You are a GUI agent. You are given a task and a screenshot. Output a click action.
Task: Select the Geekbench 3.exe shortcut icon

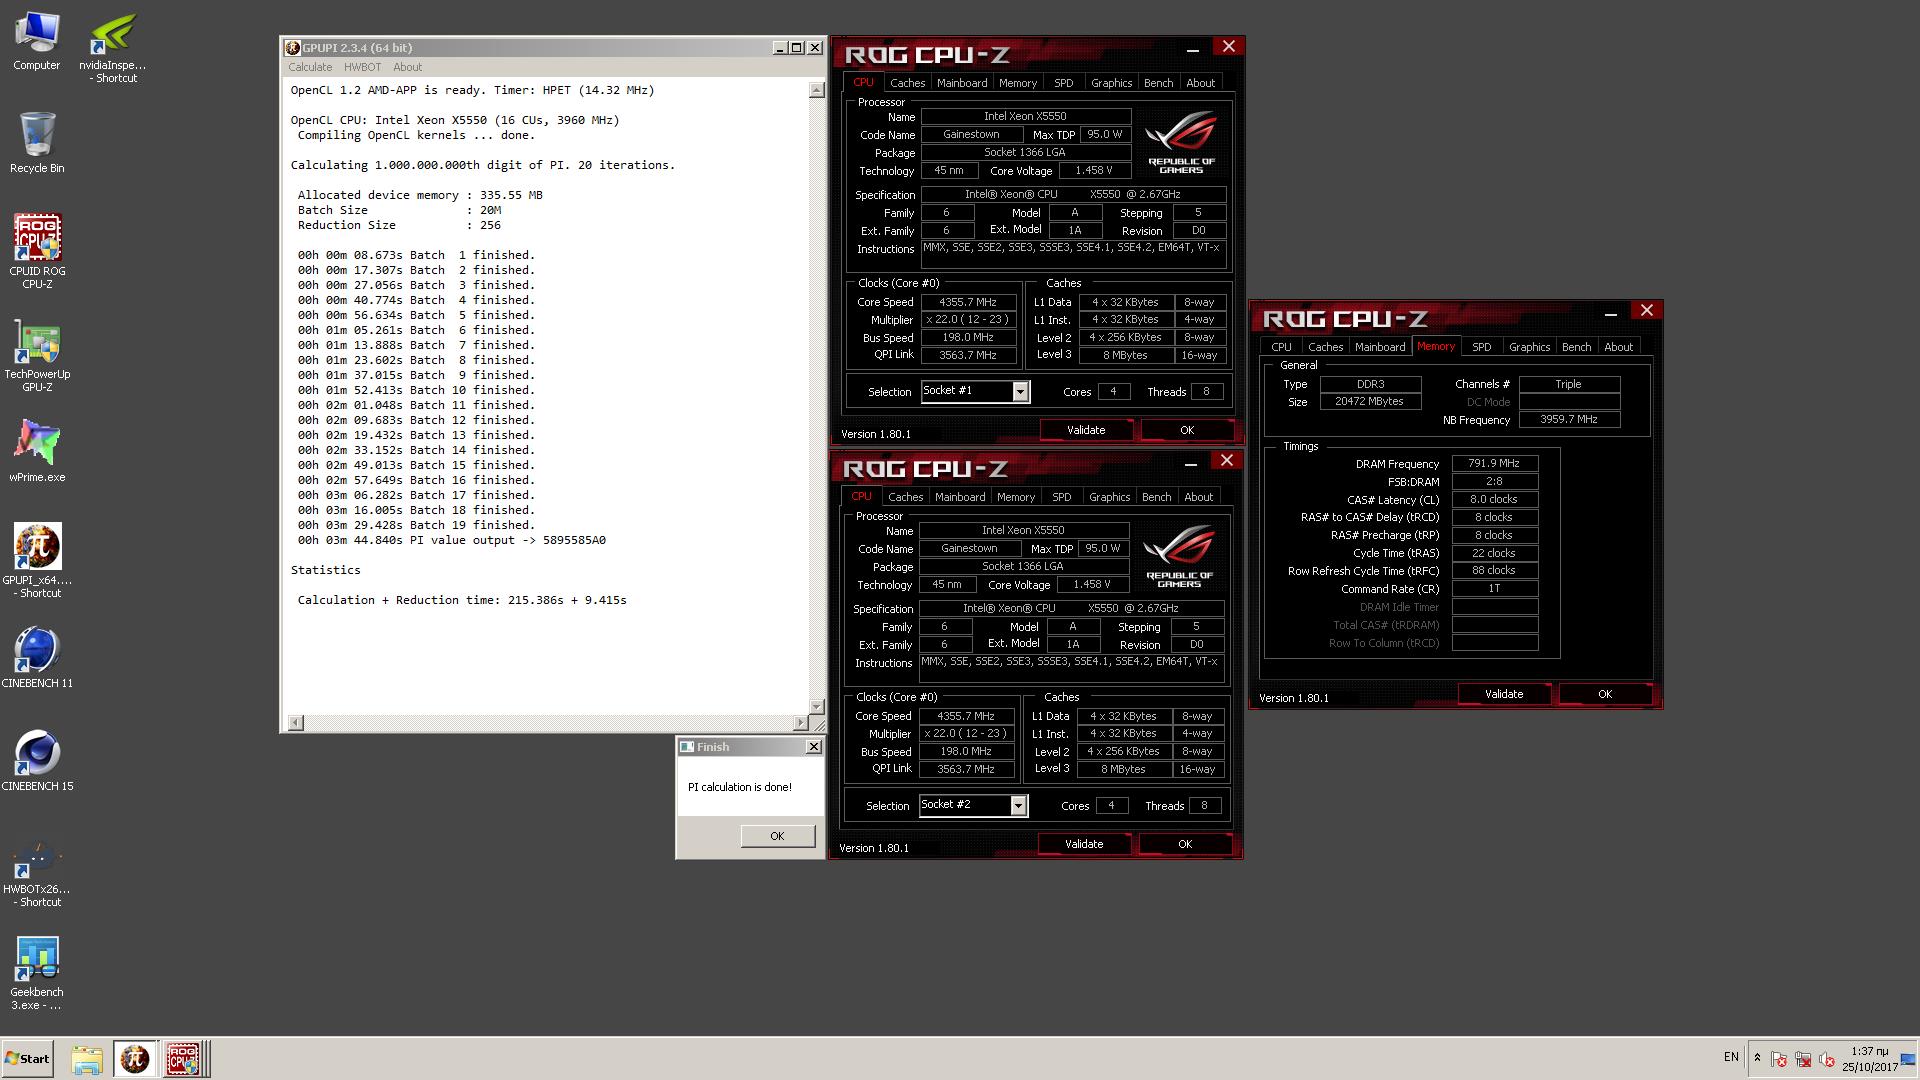pos(37,973)
